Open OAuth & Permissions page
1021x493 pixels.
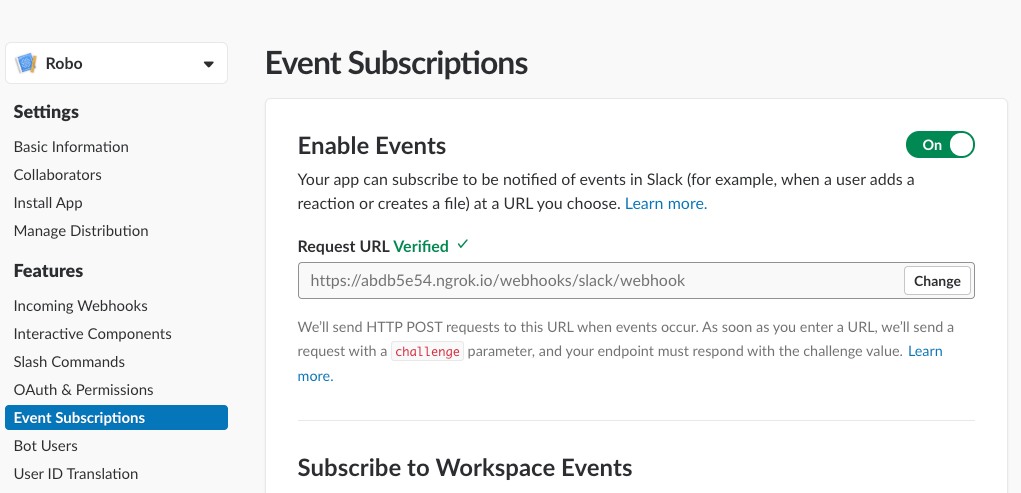coord(83,390)
